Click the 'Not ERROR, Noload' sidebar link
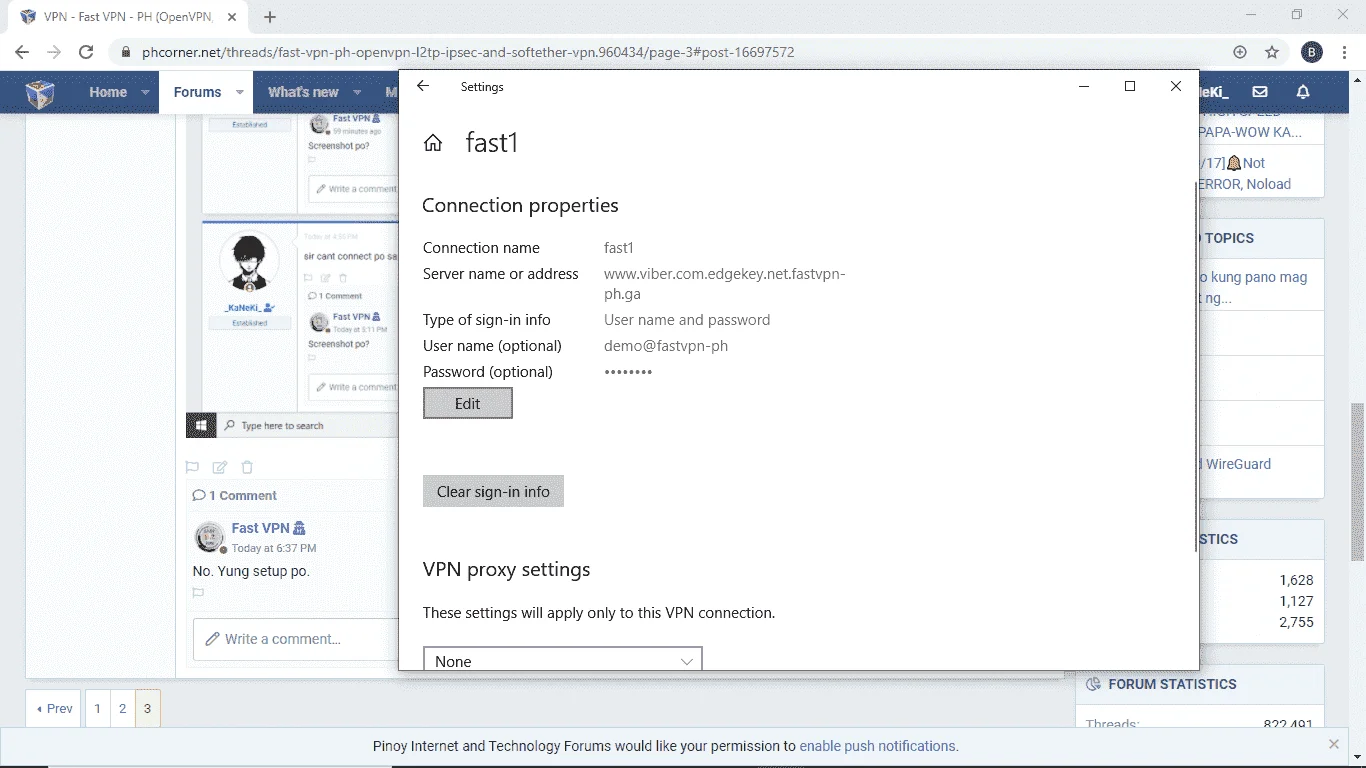The height and width of the screenshot is (768, 1366). tap(1243, 173)
